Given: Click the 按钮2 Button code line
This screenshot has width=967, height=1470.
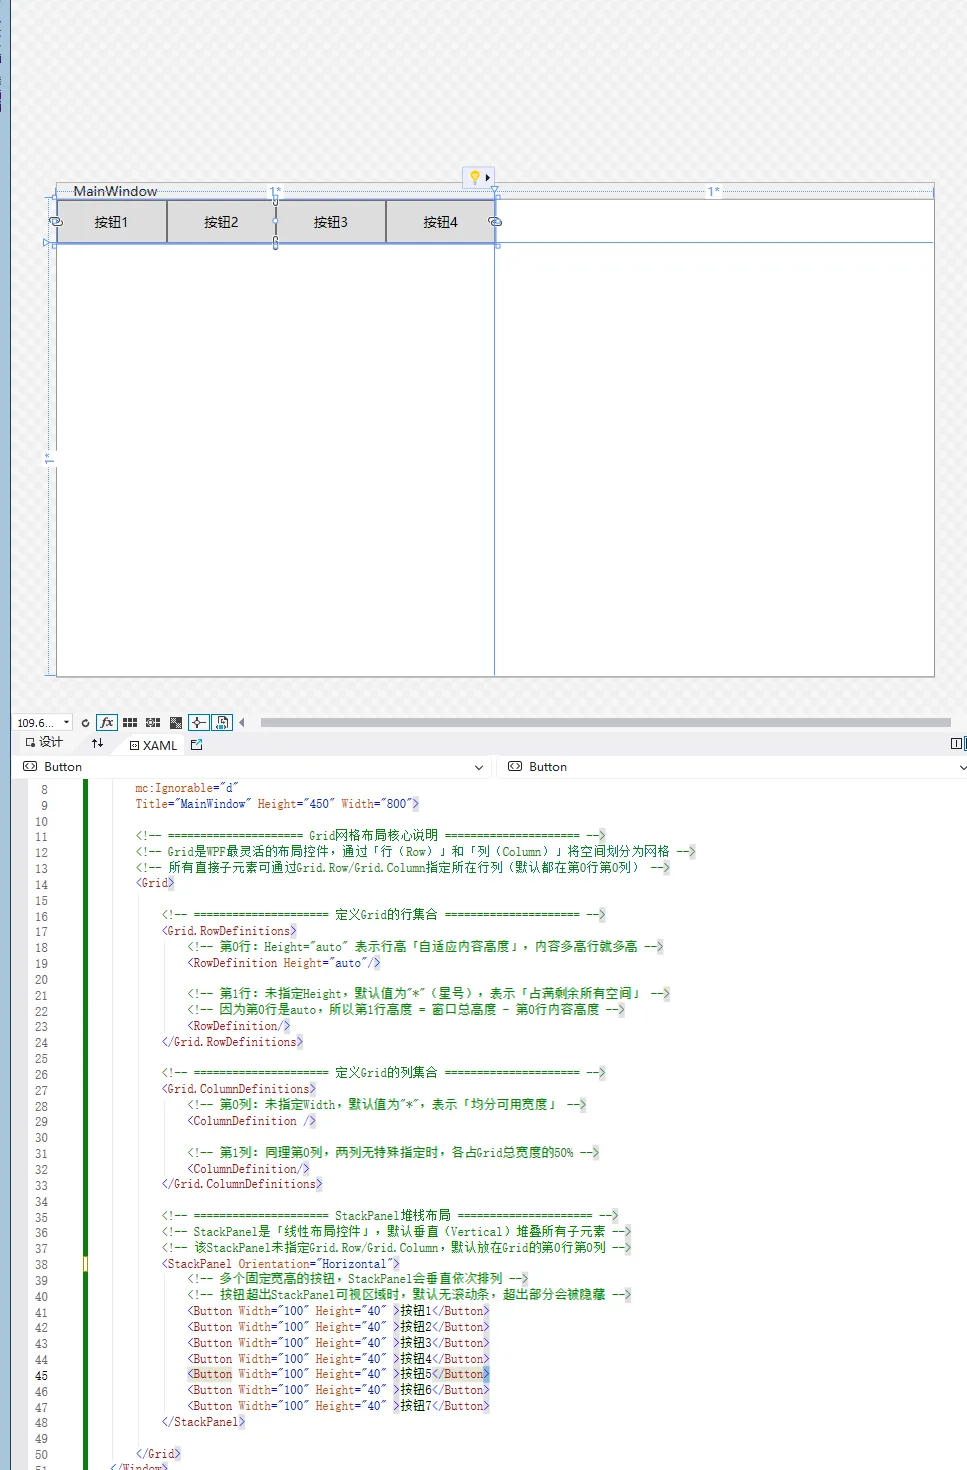Looking at the screenshot, I should 339,1327.
